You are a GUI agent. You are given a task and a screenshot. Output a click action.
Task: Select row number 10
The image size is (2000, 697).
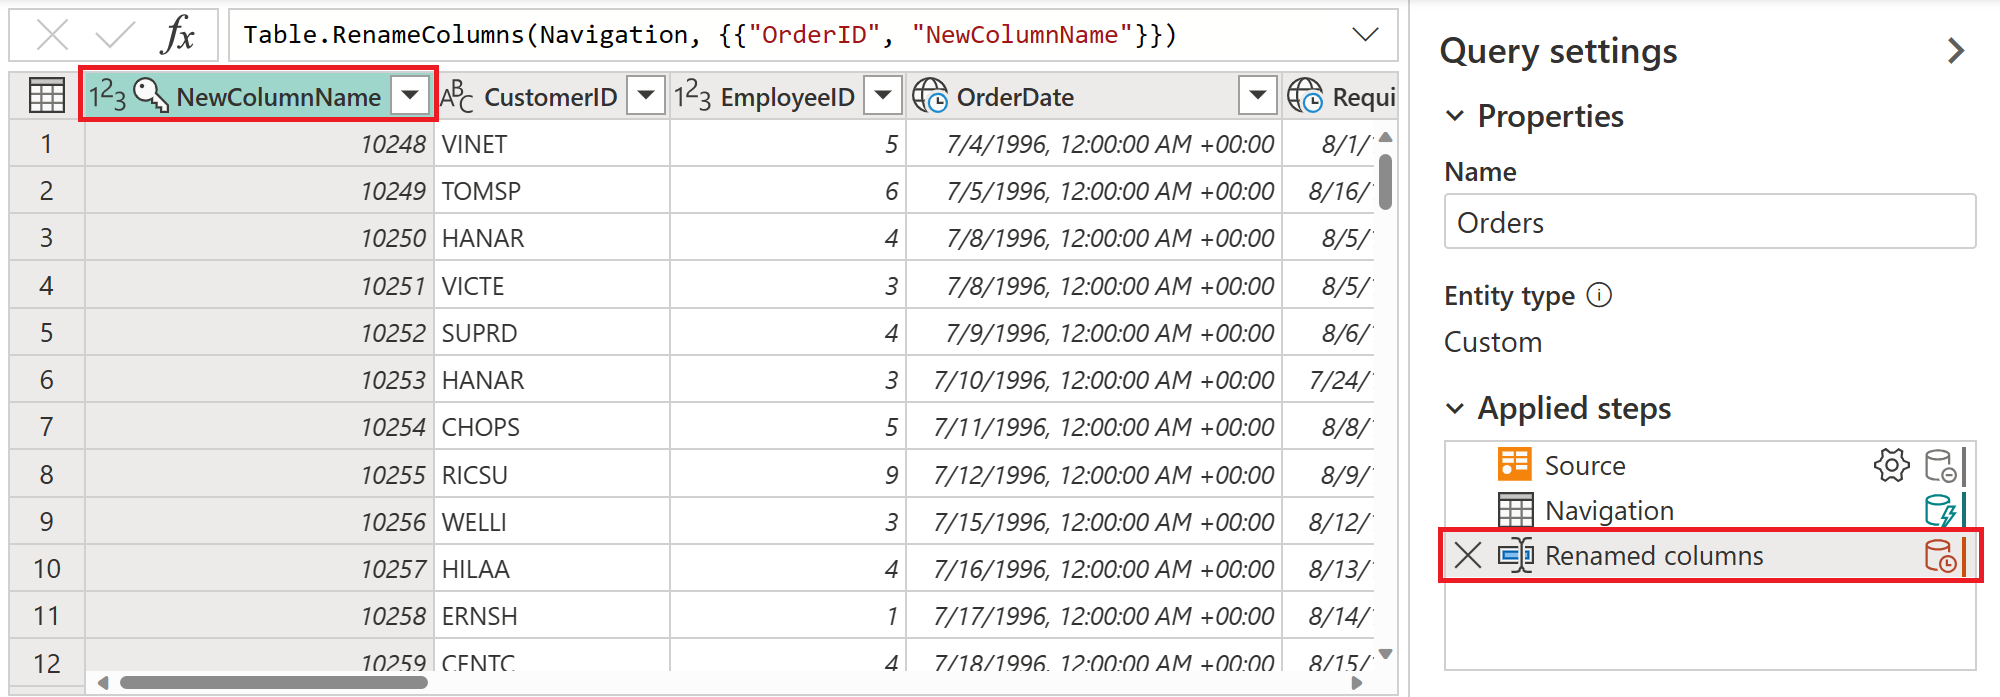(x=46, y=569)
